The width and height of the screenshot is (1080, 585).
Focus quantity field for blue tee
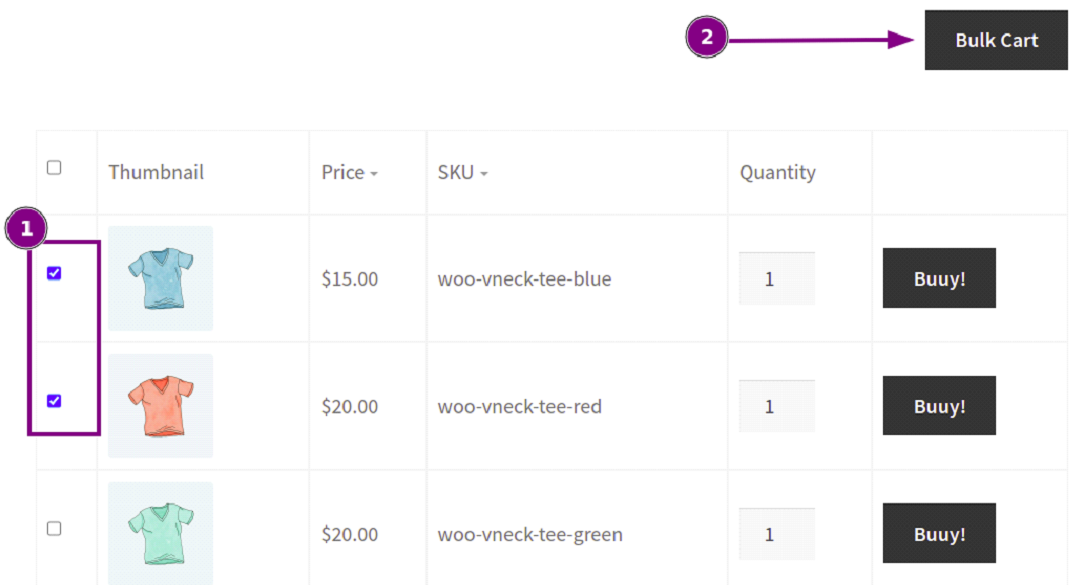pyautogui.click(x=777, y=278)
